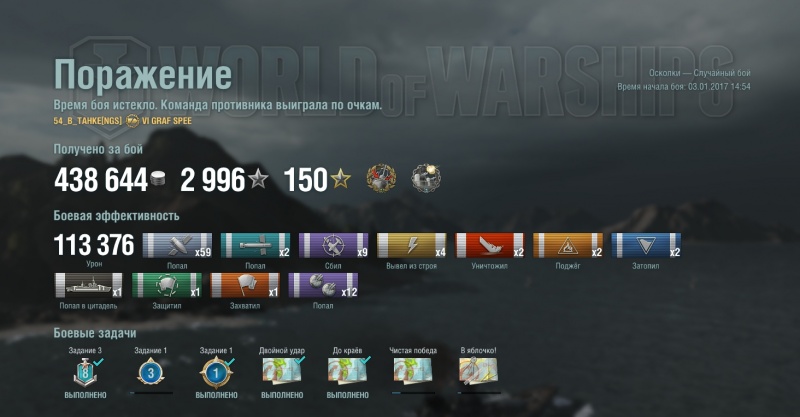Click the Задание 3 completed mission badge

[86, 372]
